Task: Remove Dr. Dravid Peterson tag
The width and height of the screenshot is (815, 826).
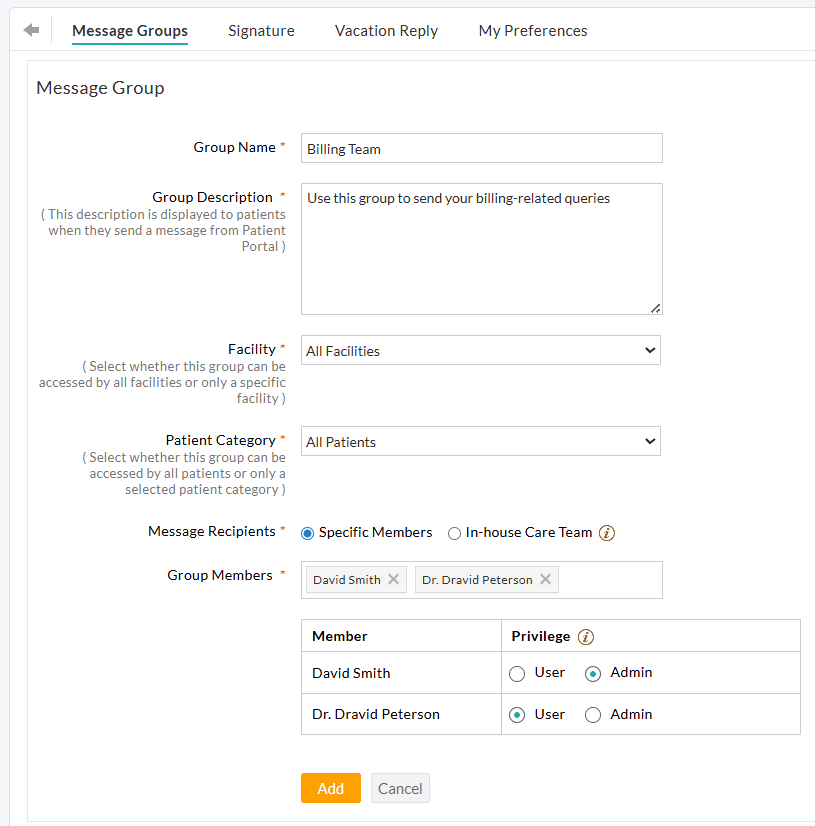Action: click(545, 580)
